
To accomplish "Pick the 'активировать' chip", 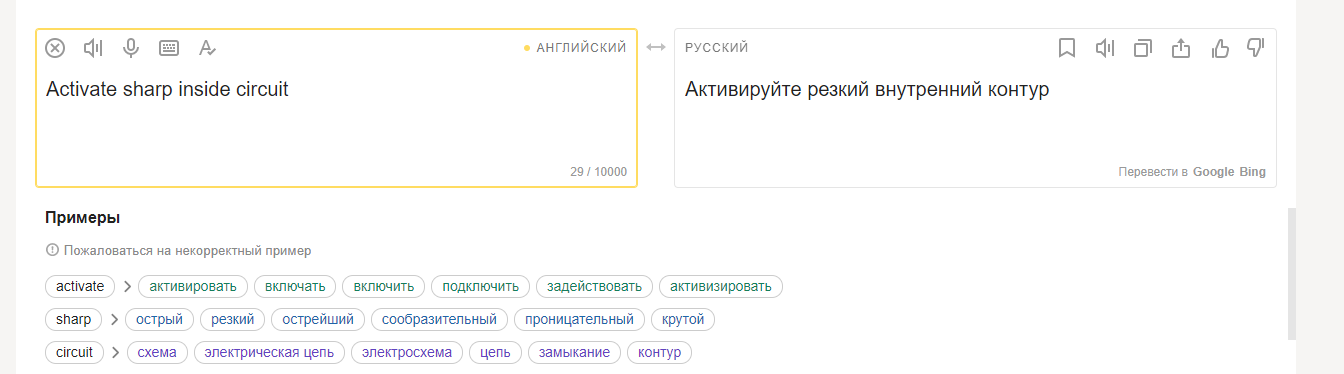I will (193, 286).
